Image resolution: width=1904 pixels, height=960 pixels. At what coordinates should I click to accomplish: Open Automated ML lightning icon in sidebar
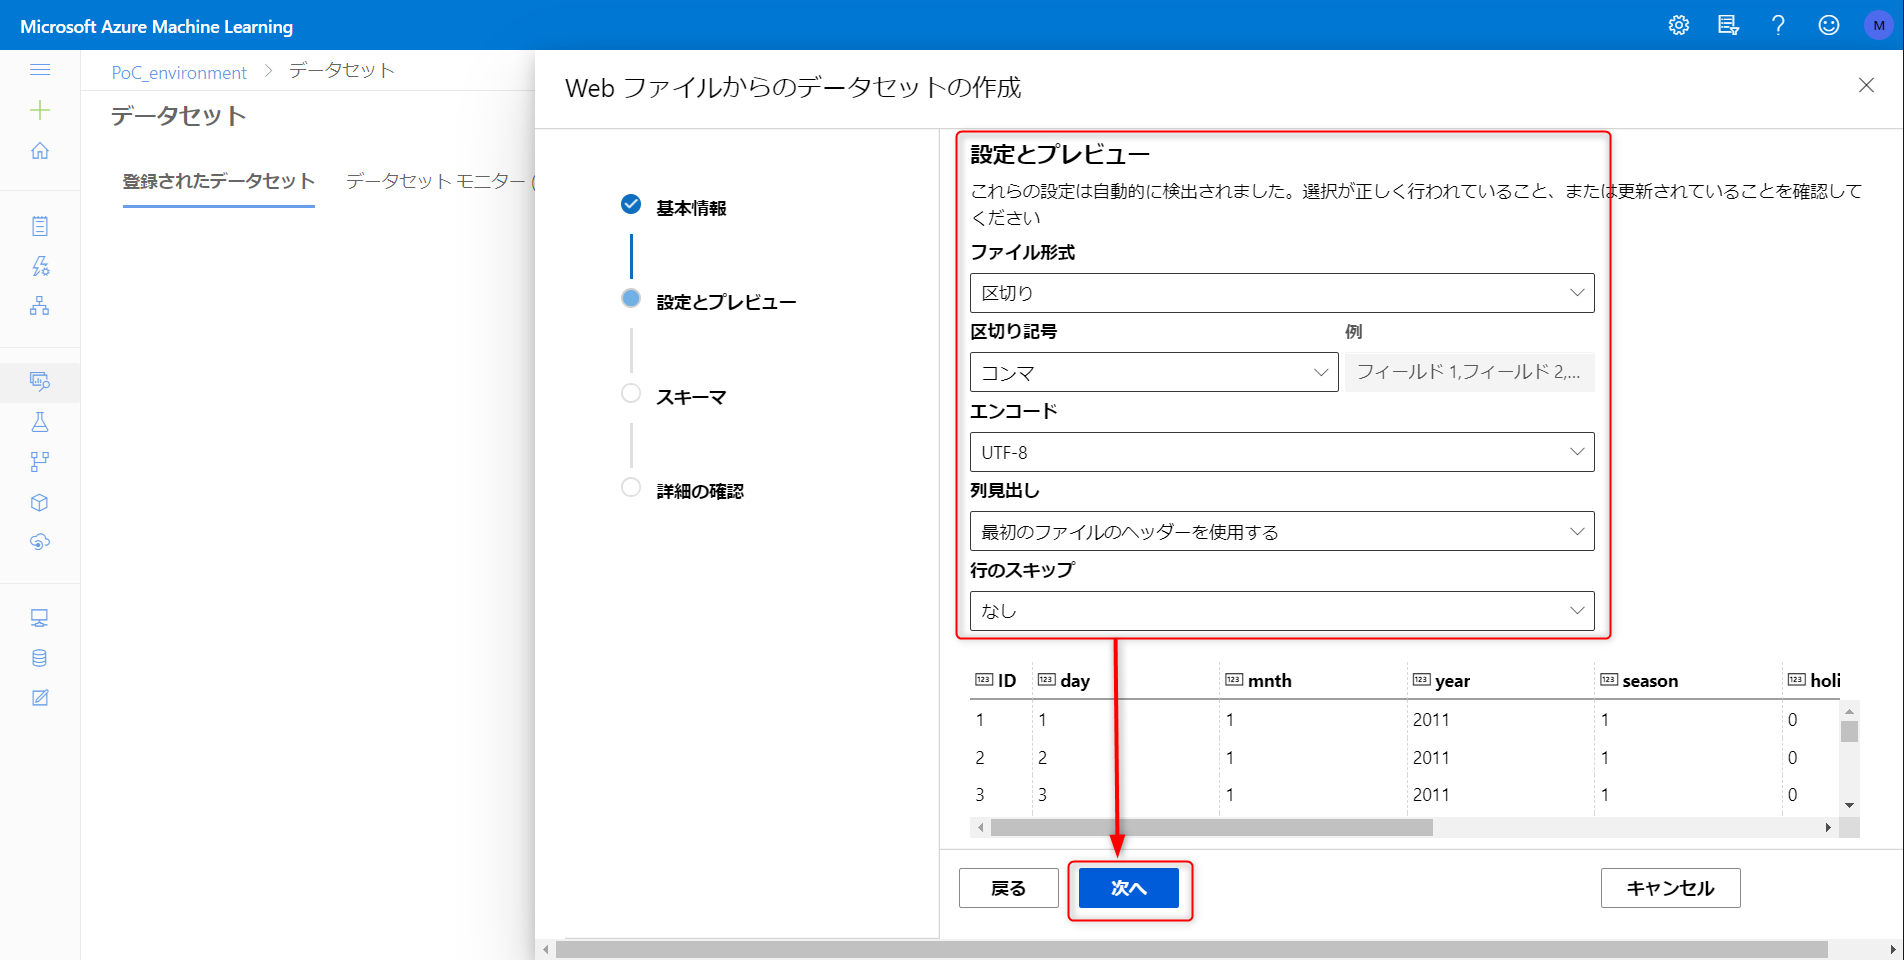40,266
